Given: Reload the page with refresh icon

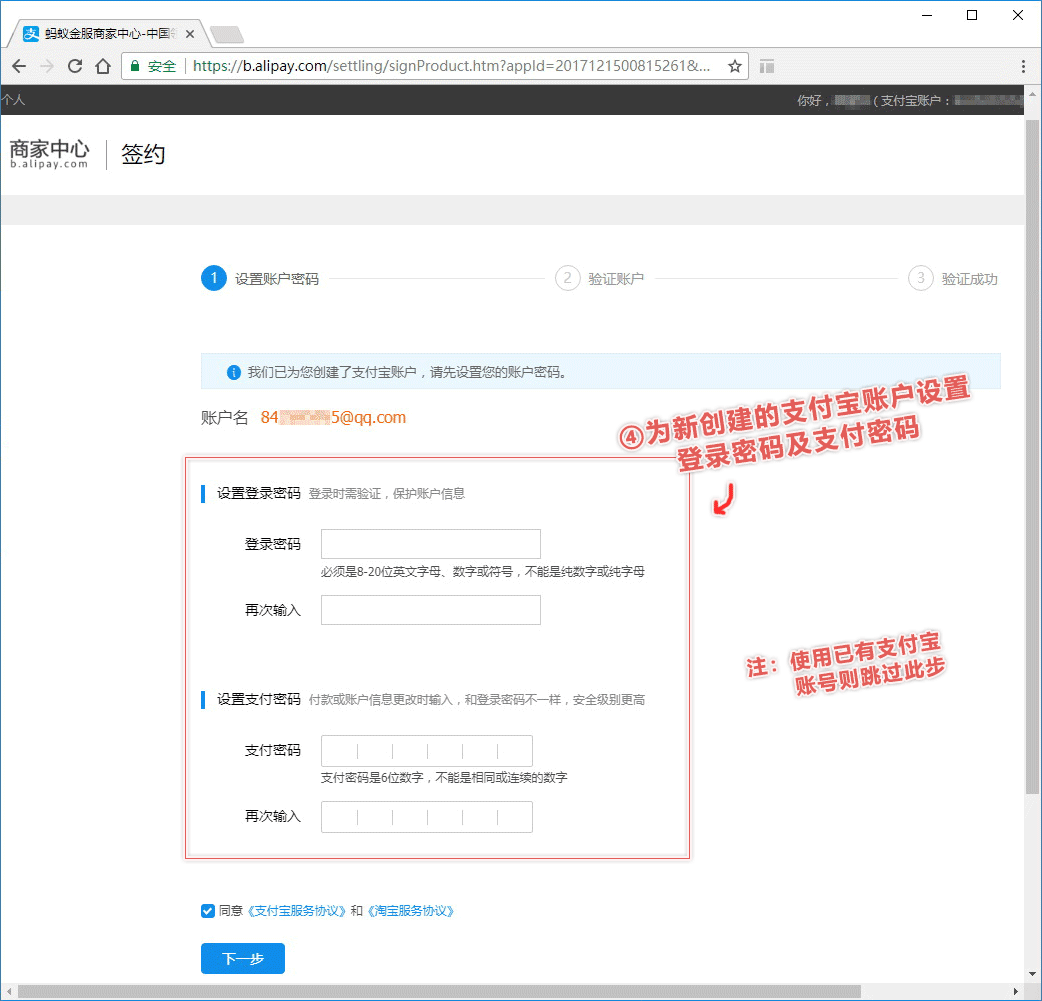Looking at the screenshot, I should click(75, 66).
